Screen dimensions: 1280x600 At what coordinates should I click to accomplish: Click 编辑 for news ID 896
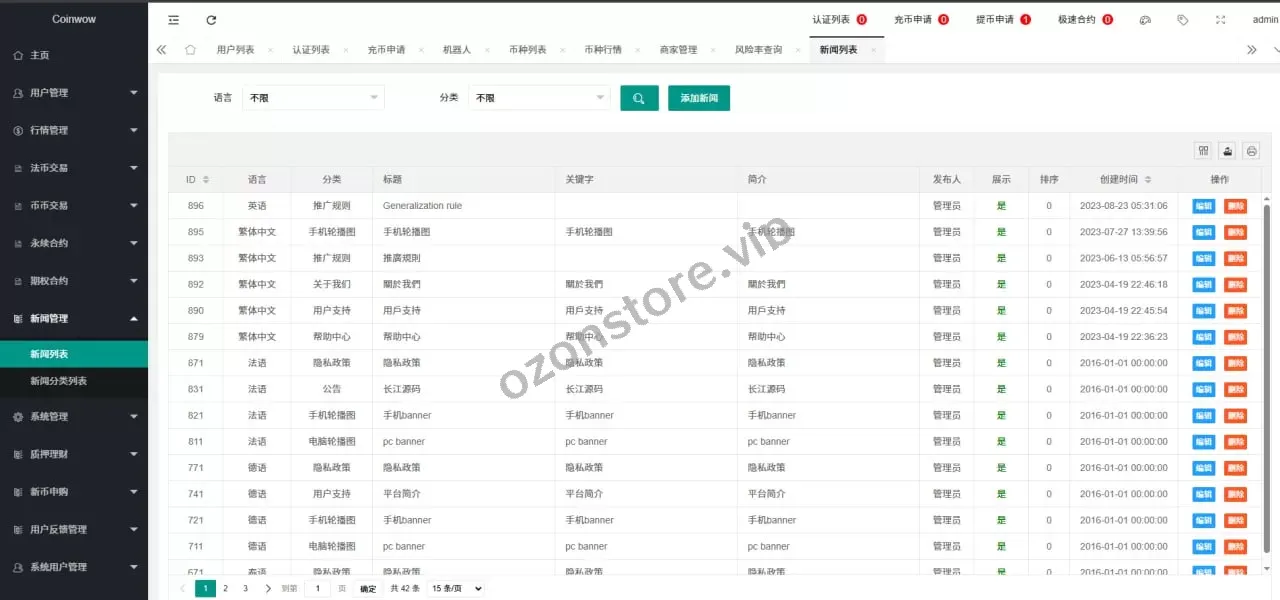pos(1204,206)
